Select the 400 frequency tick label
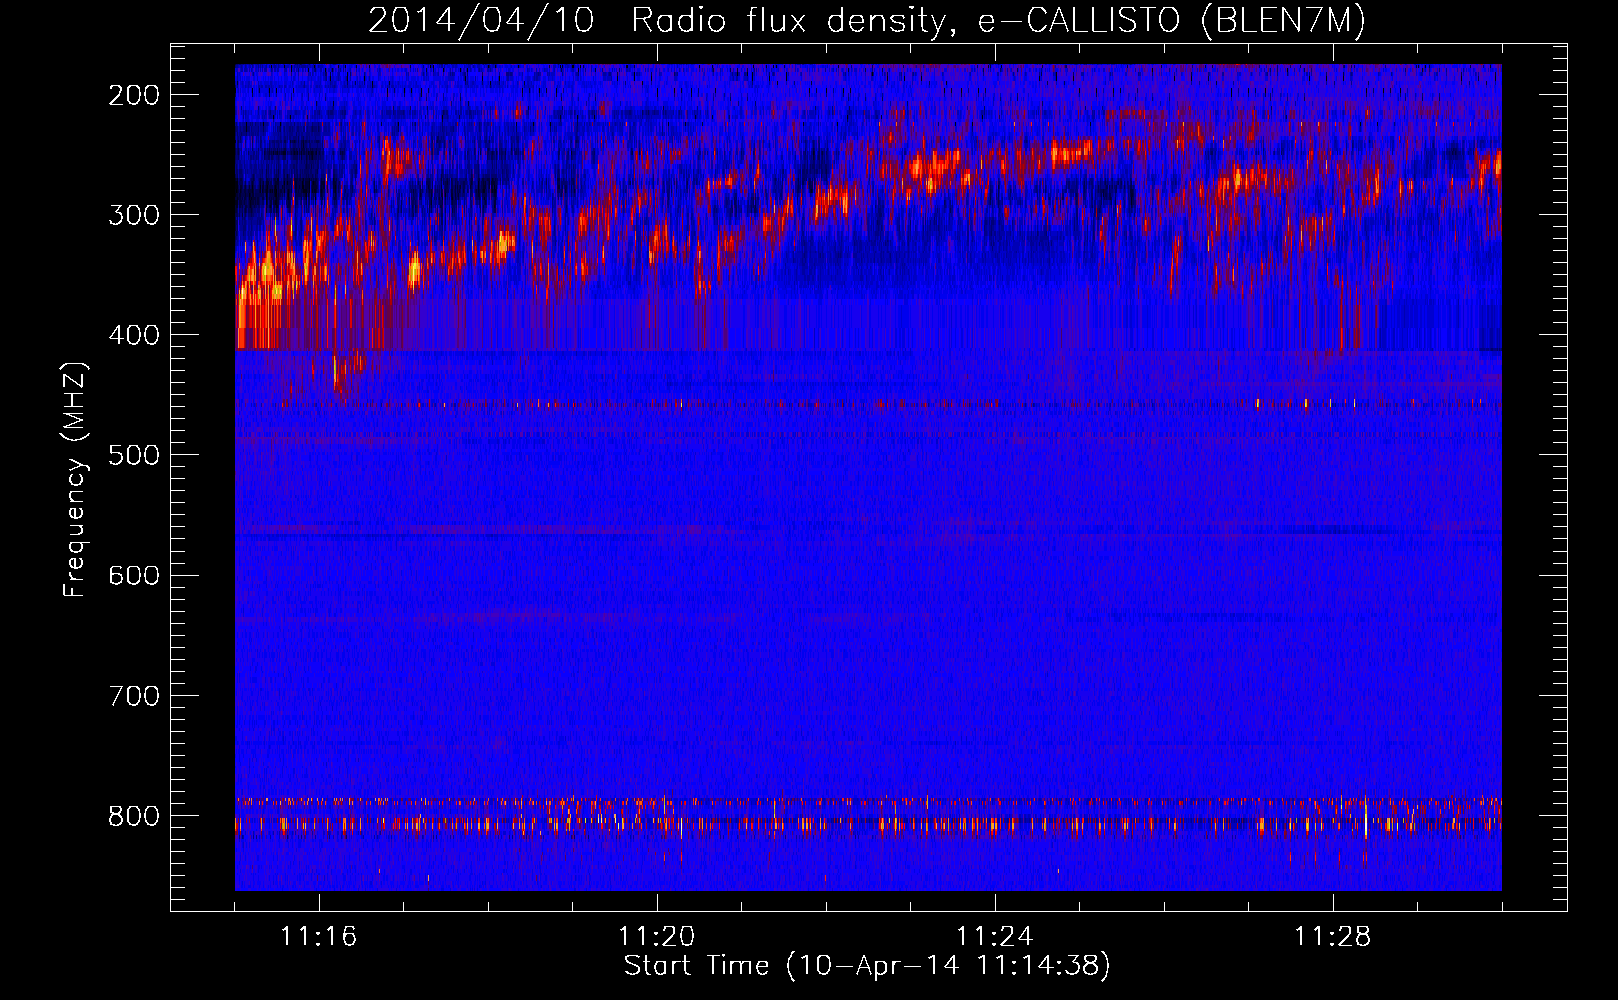Image resolution: width=1618 pixels, height=1000 pixels. click(134, 336)
